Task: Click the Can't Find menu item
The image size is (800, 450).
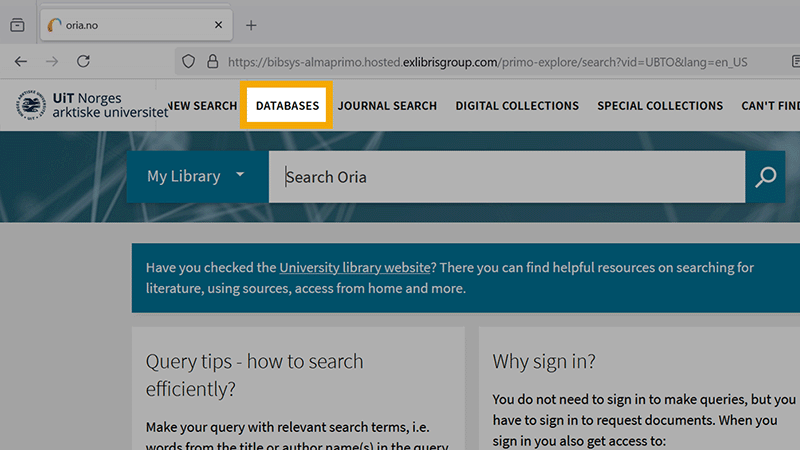Action: pos(770,105)
